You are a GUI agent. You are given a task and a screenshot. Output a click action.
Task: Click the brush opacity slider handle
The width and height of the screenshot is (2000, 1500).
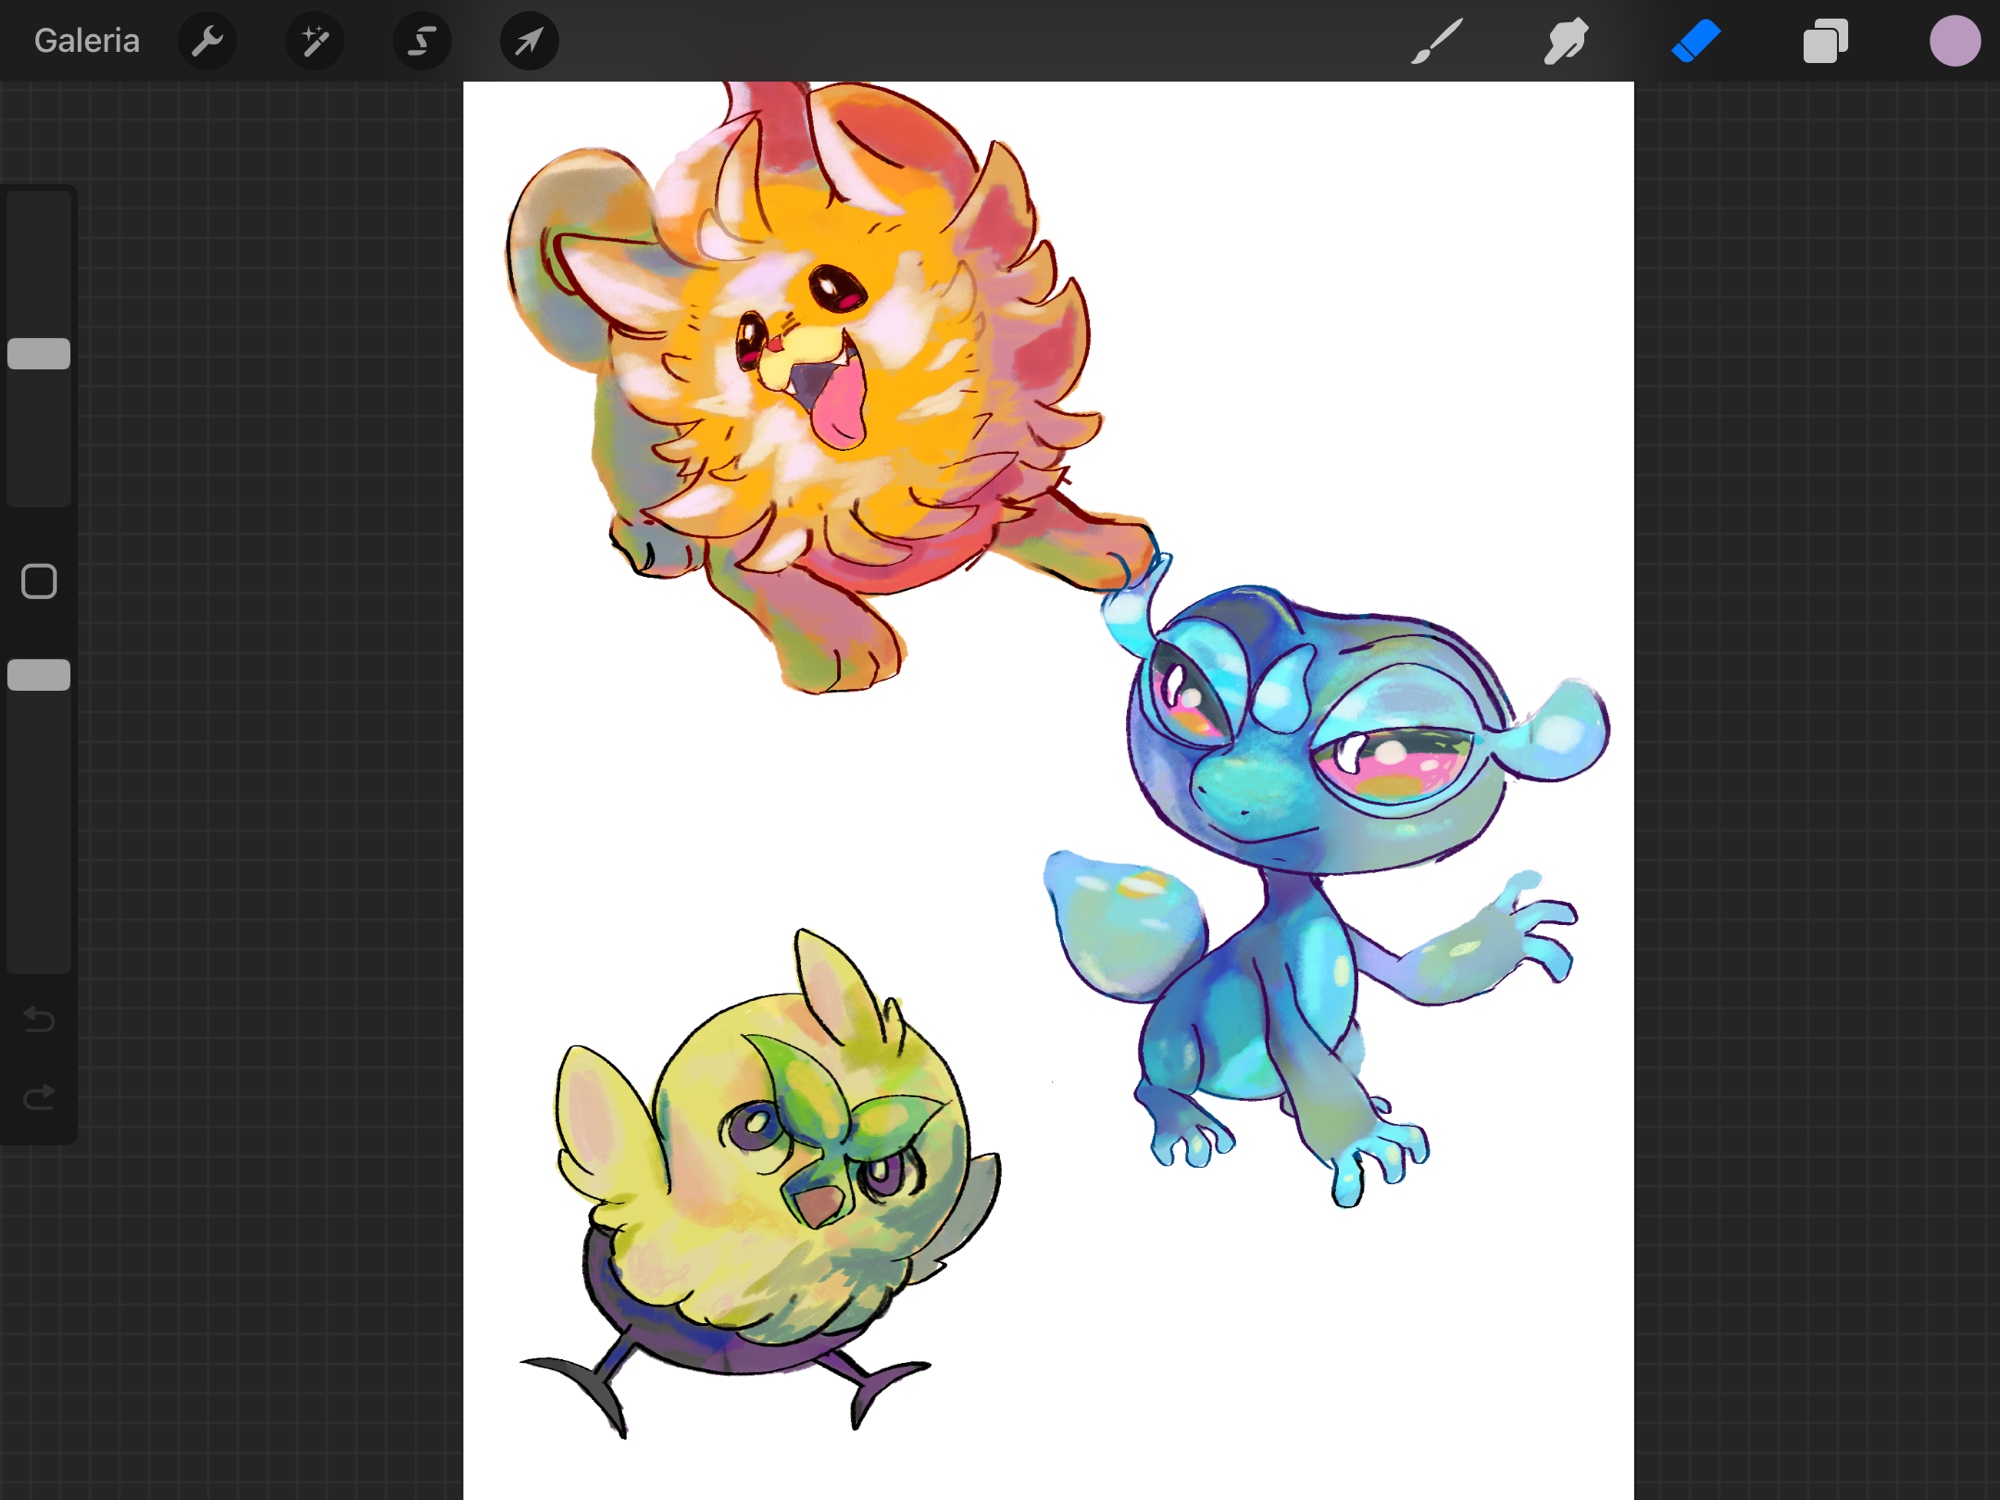click(x=39, y=675)
